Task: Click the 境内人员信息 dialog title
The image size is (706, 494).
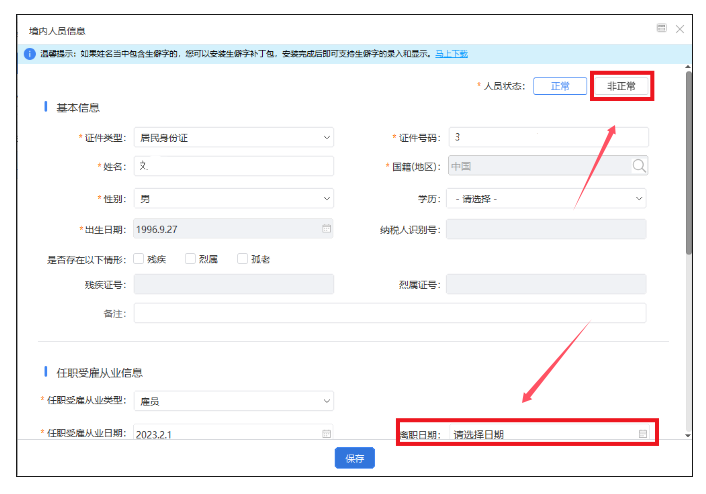Action: (x=57, y=31)
